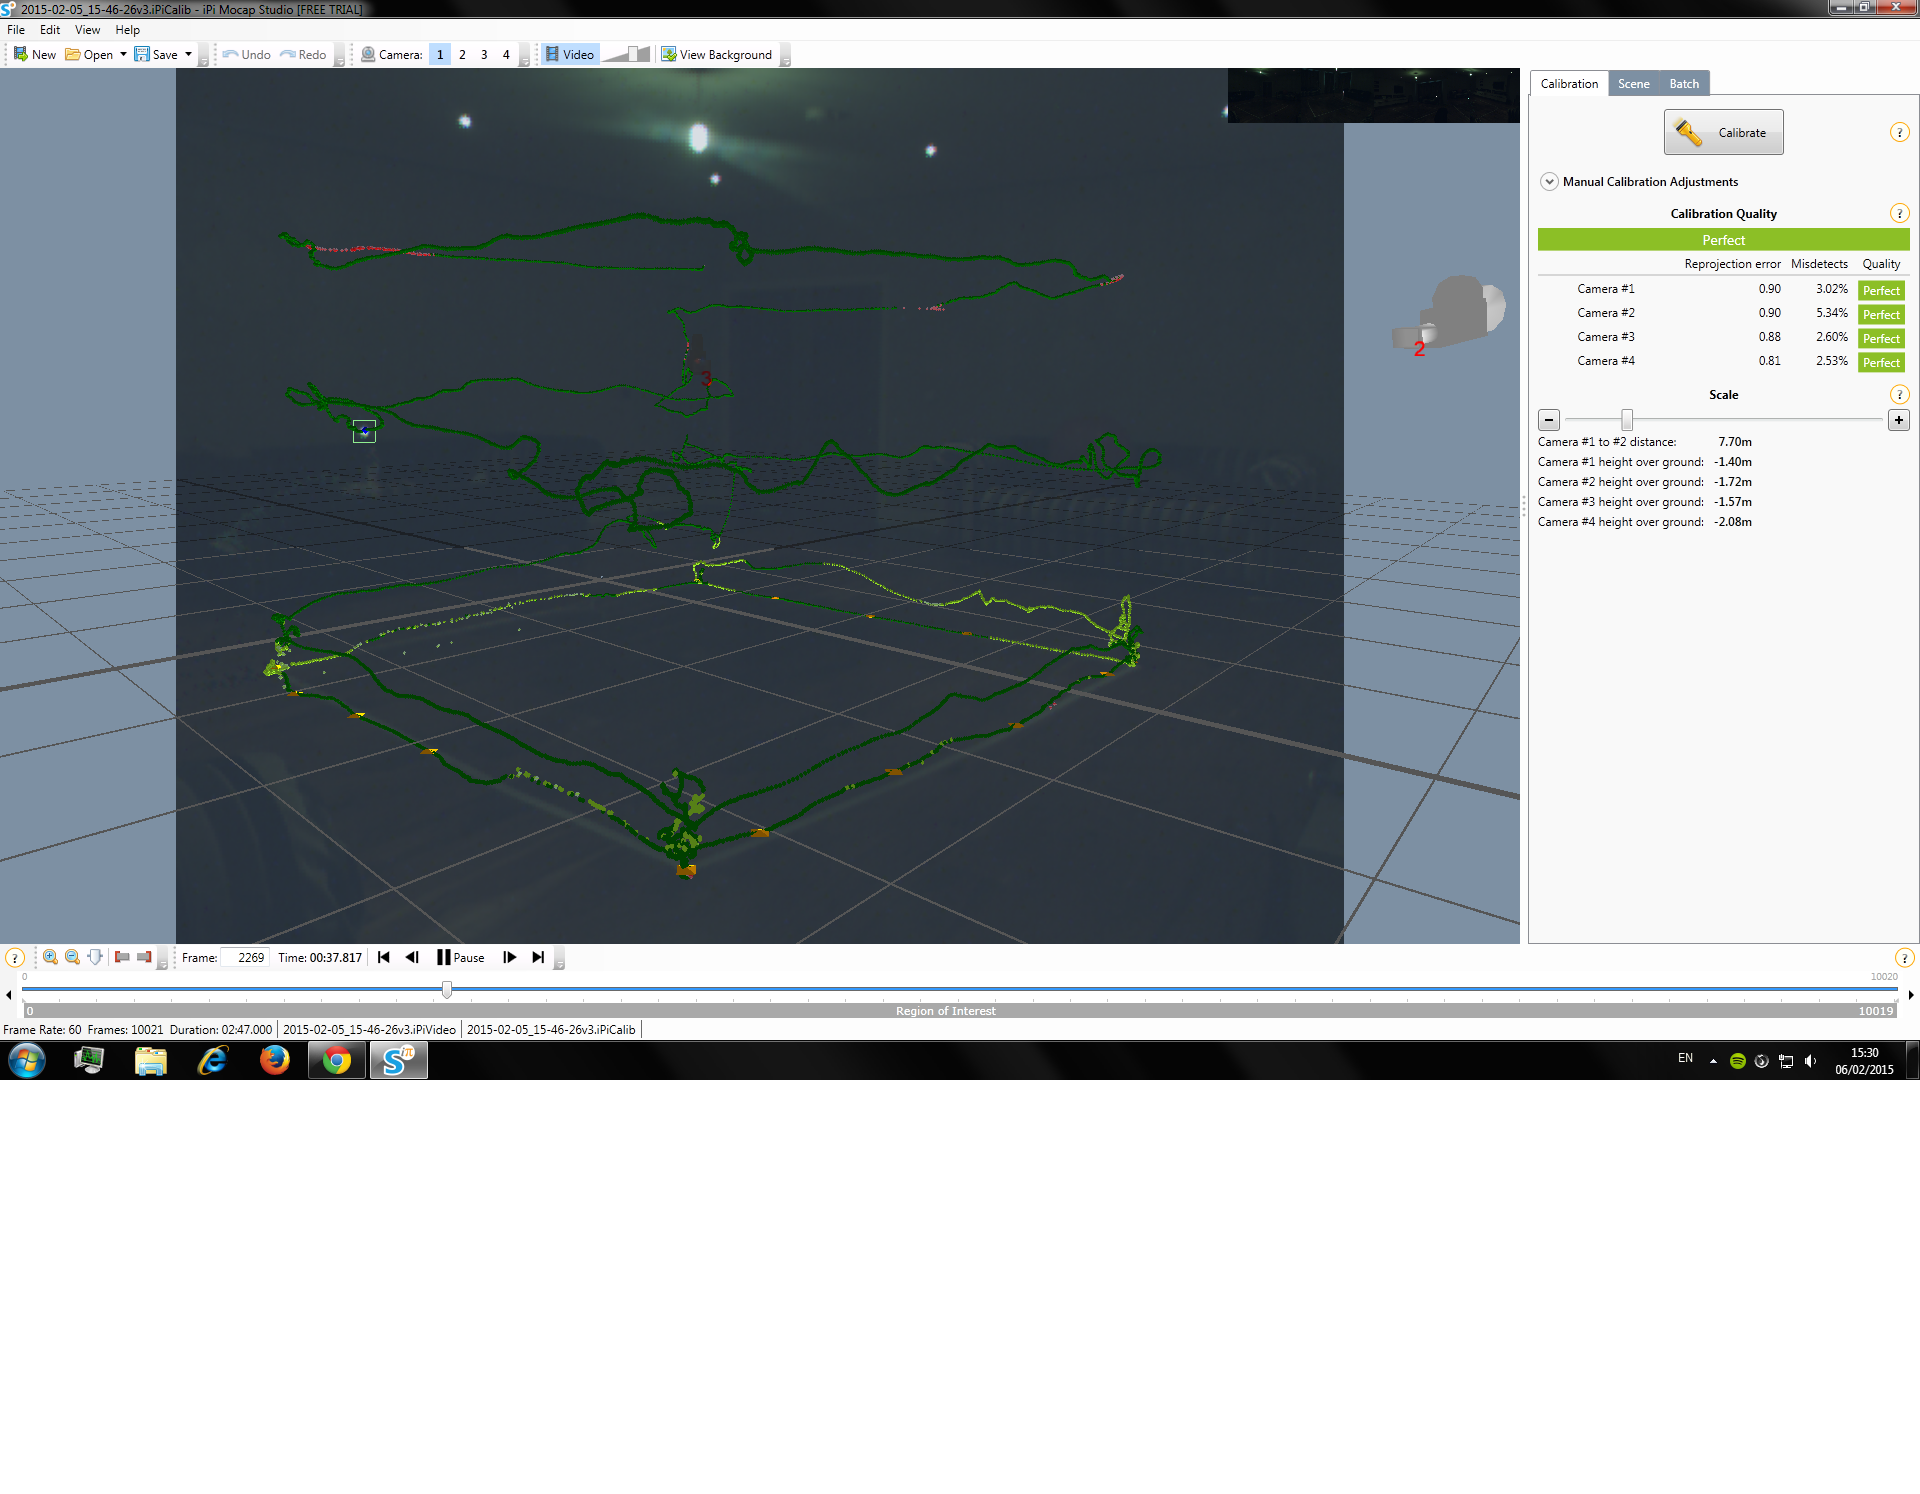Switch to camera 3 view
This screenshot has height=1494, width=1920.
(484, 54)
